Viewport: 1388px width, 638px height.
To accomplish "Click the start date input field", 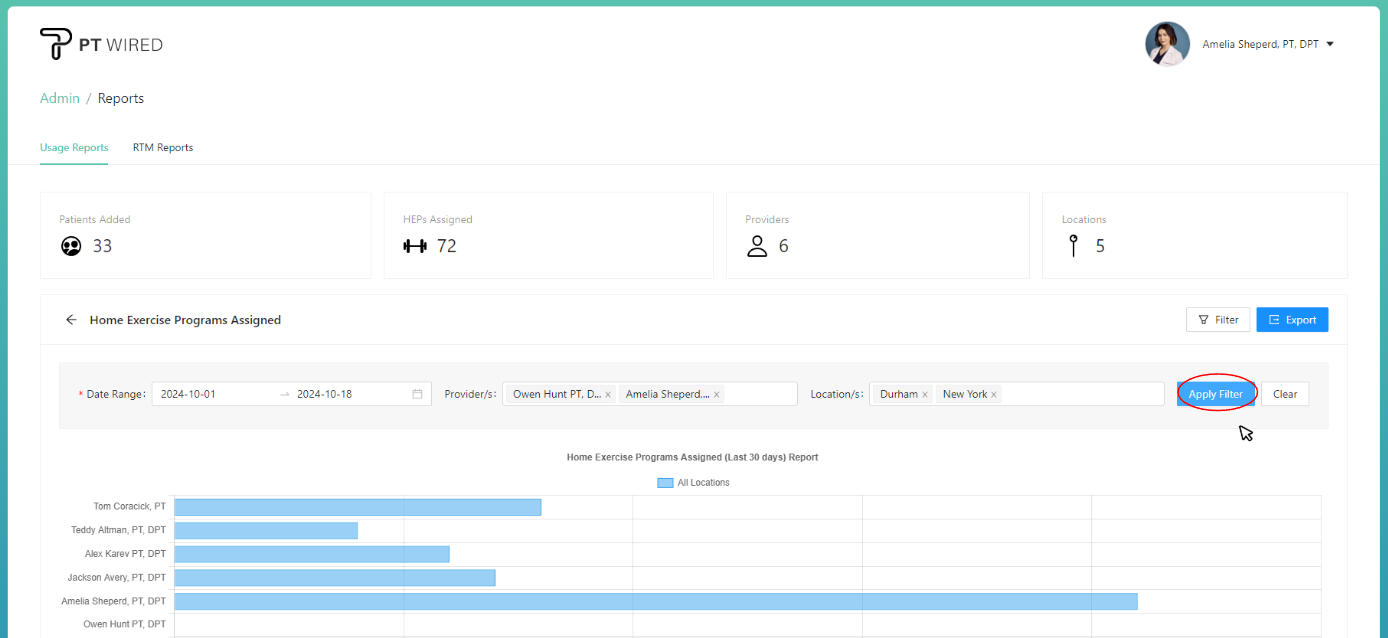I will click(x=212, y=394).
